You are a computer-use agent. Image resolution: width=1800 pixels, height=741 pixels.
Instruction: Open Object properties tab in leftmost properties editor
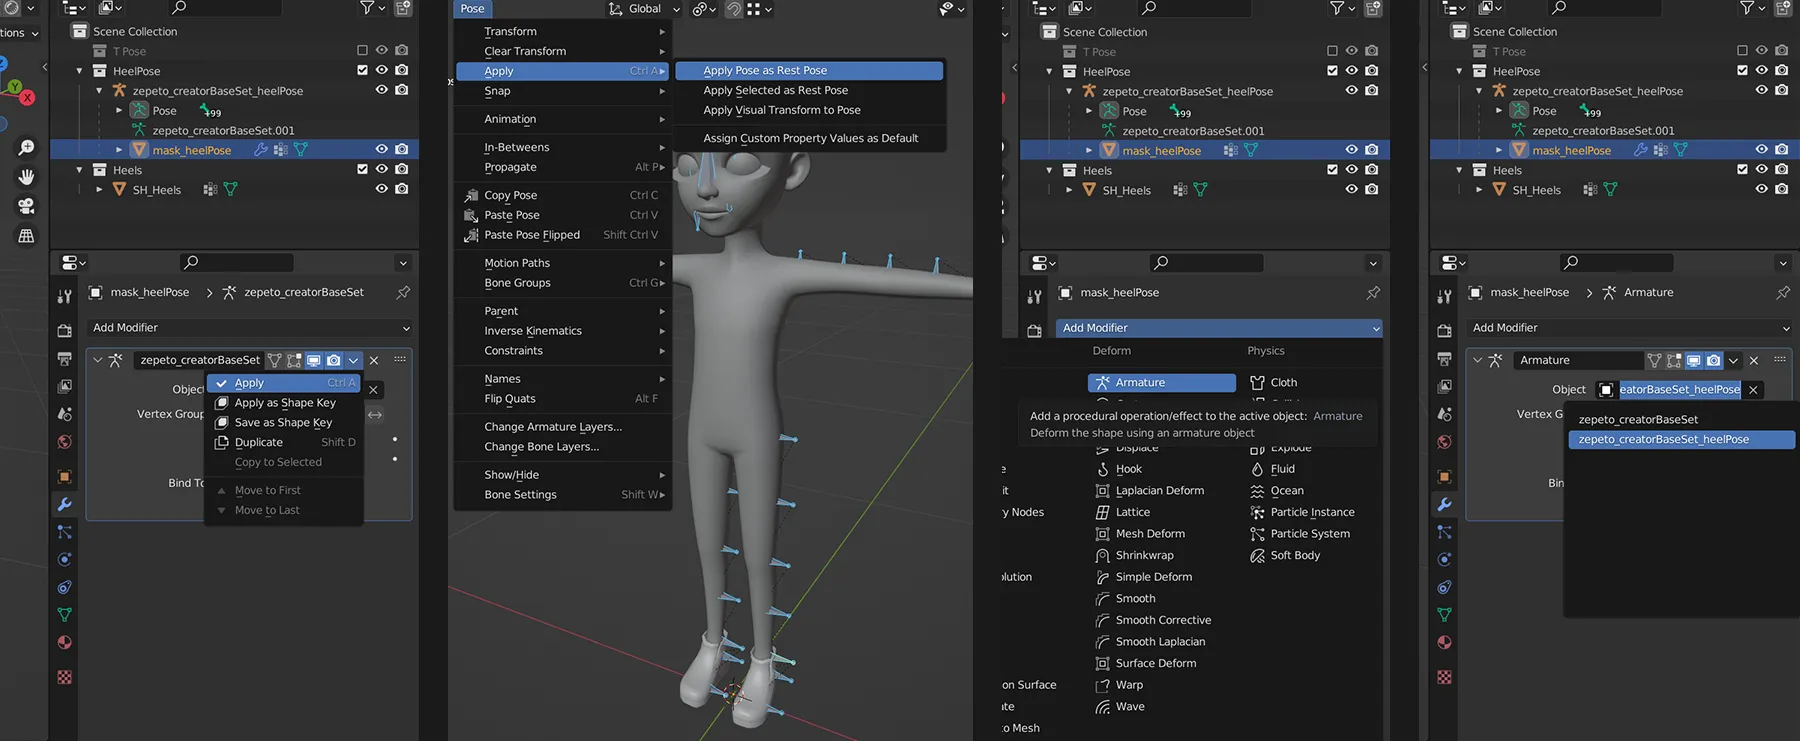pyautogui.click(x=65, y=477)
